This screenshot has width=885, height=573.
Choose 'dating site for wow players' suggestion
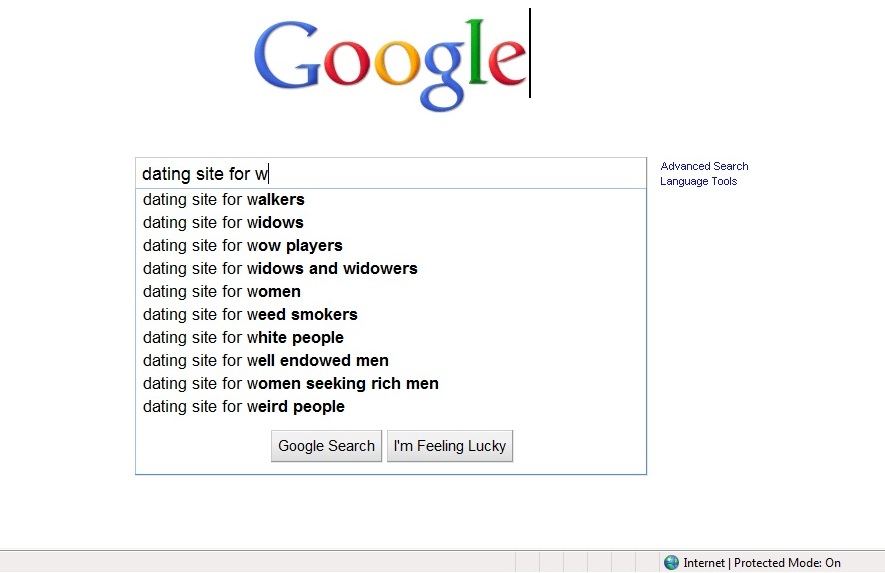click(x=391, y=246)
